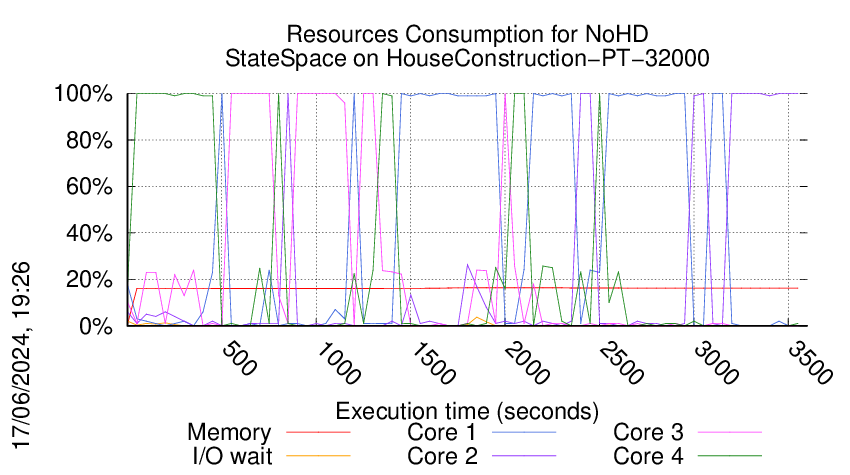This screenshot has width=850, height=475.
Task: Click the subtitle 'StateSpace on HouseConstruction-PT-32000'
Action: [467, 58]
